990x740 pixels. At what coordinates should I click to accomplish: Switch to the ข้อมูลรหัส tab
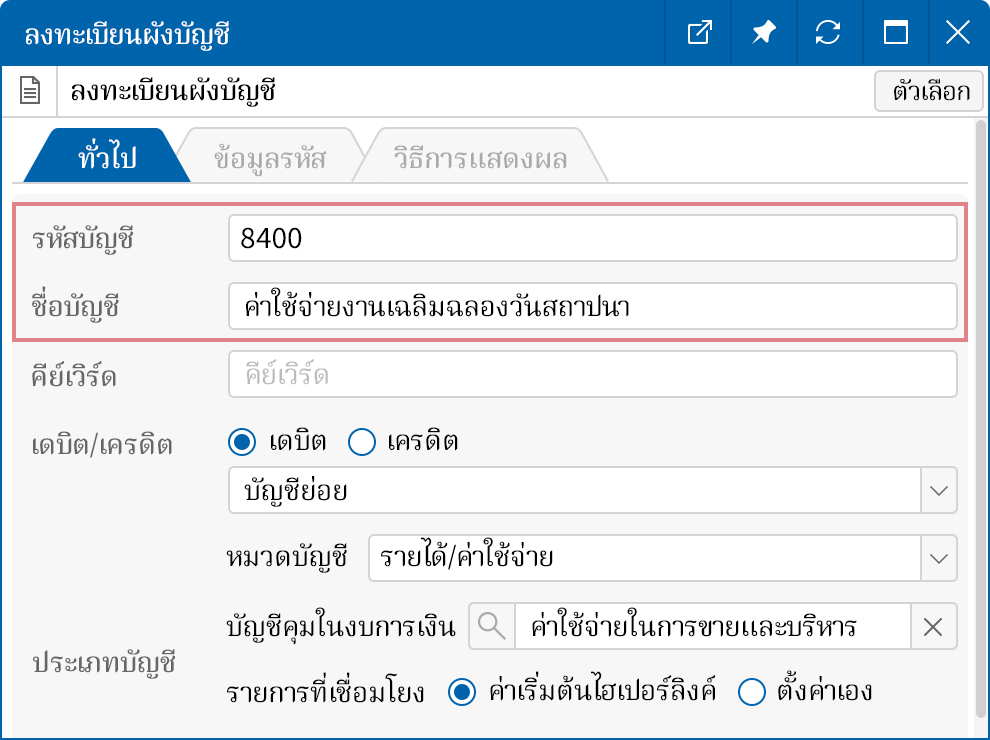coord(270,159)
